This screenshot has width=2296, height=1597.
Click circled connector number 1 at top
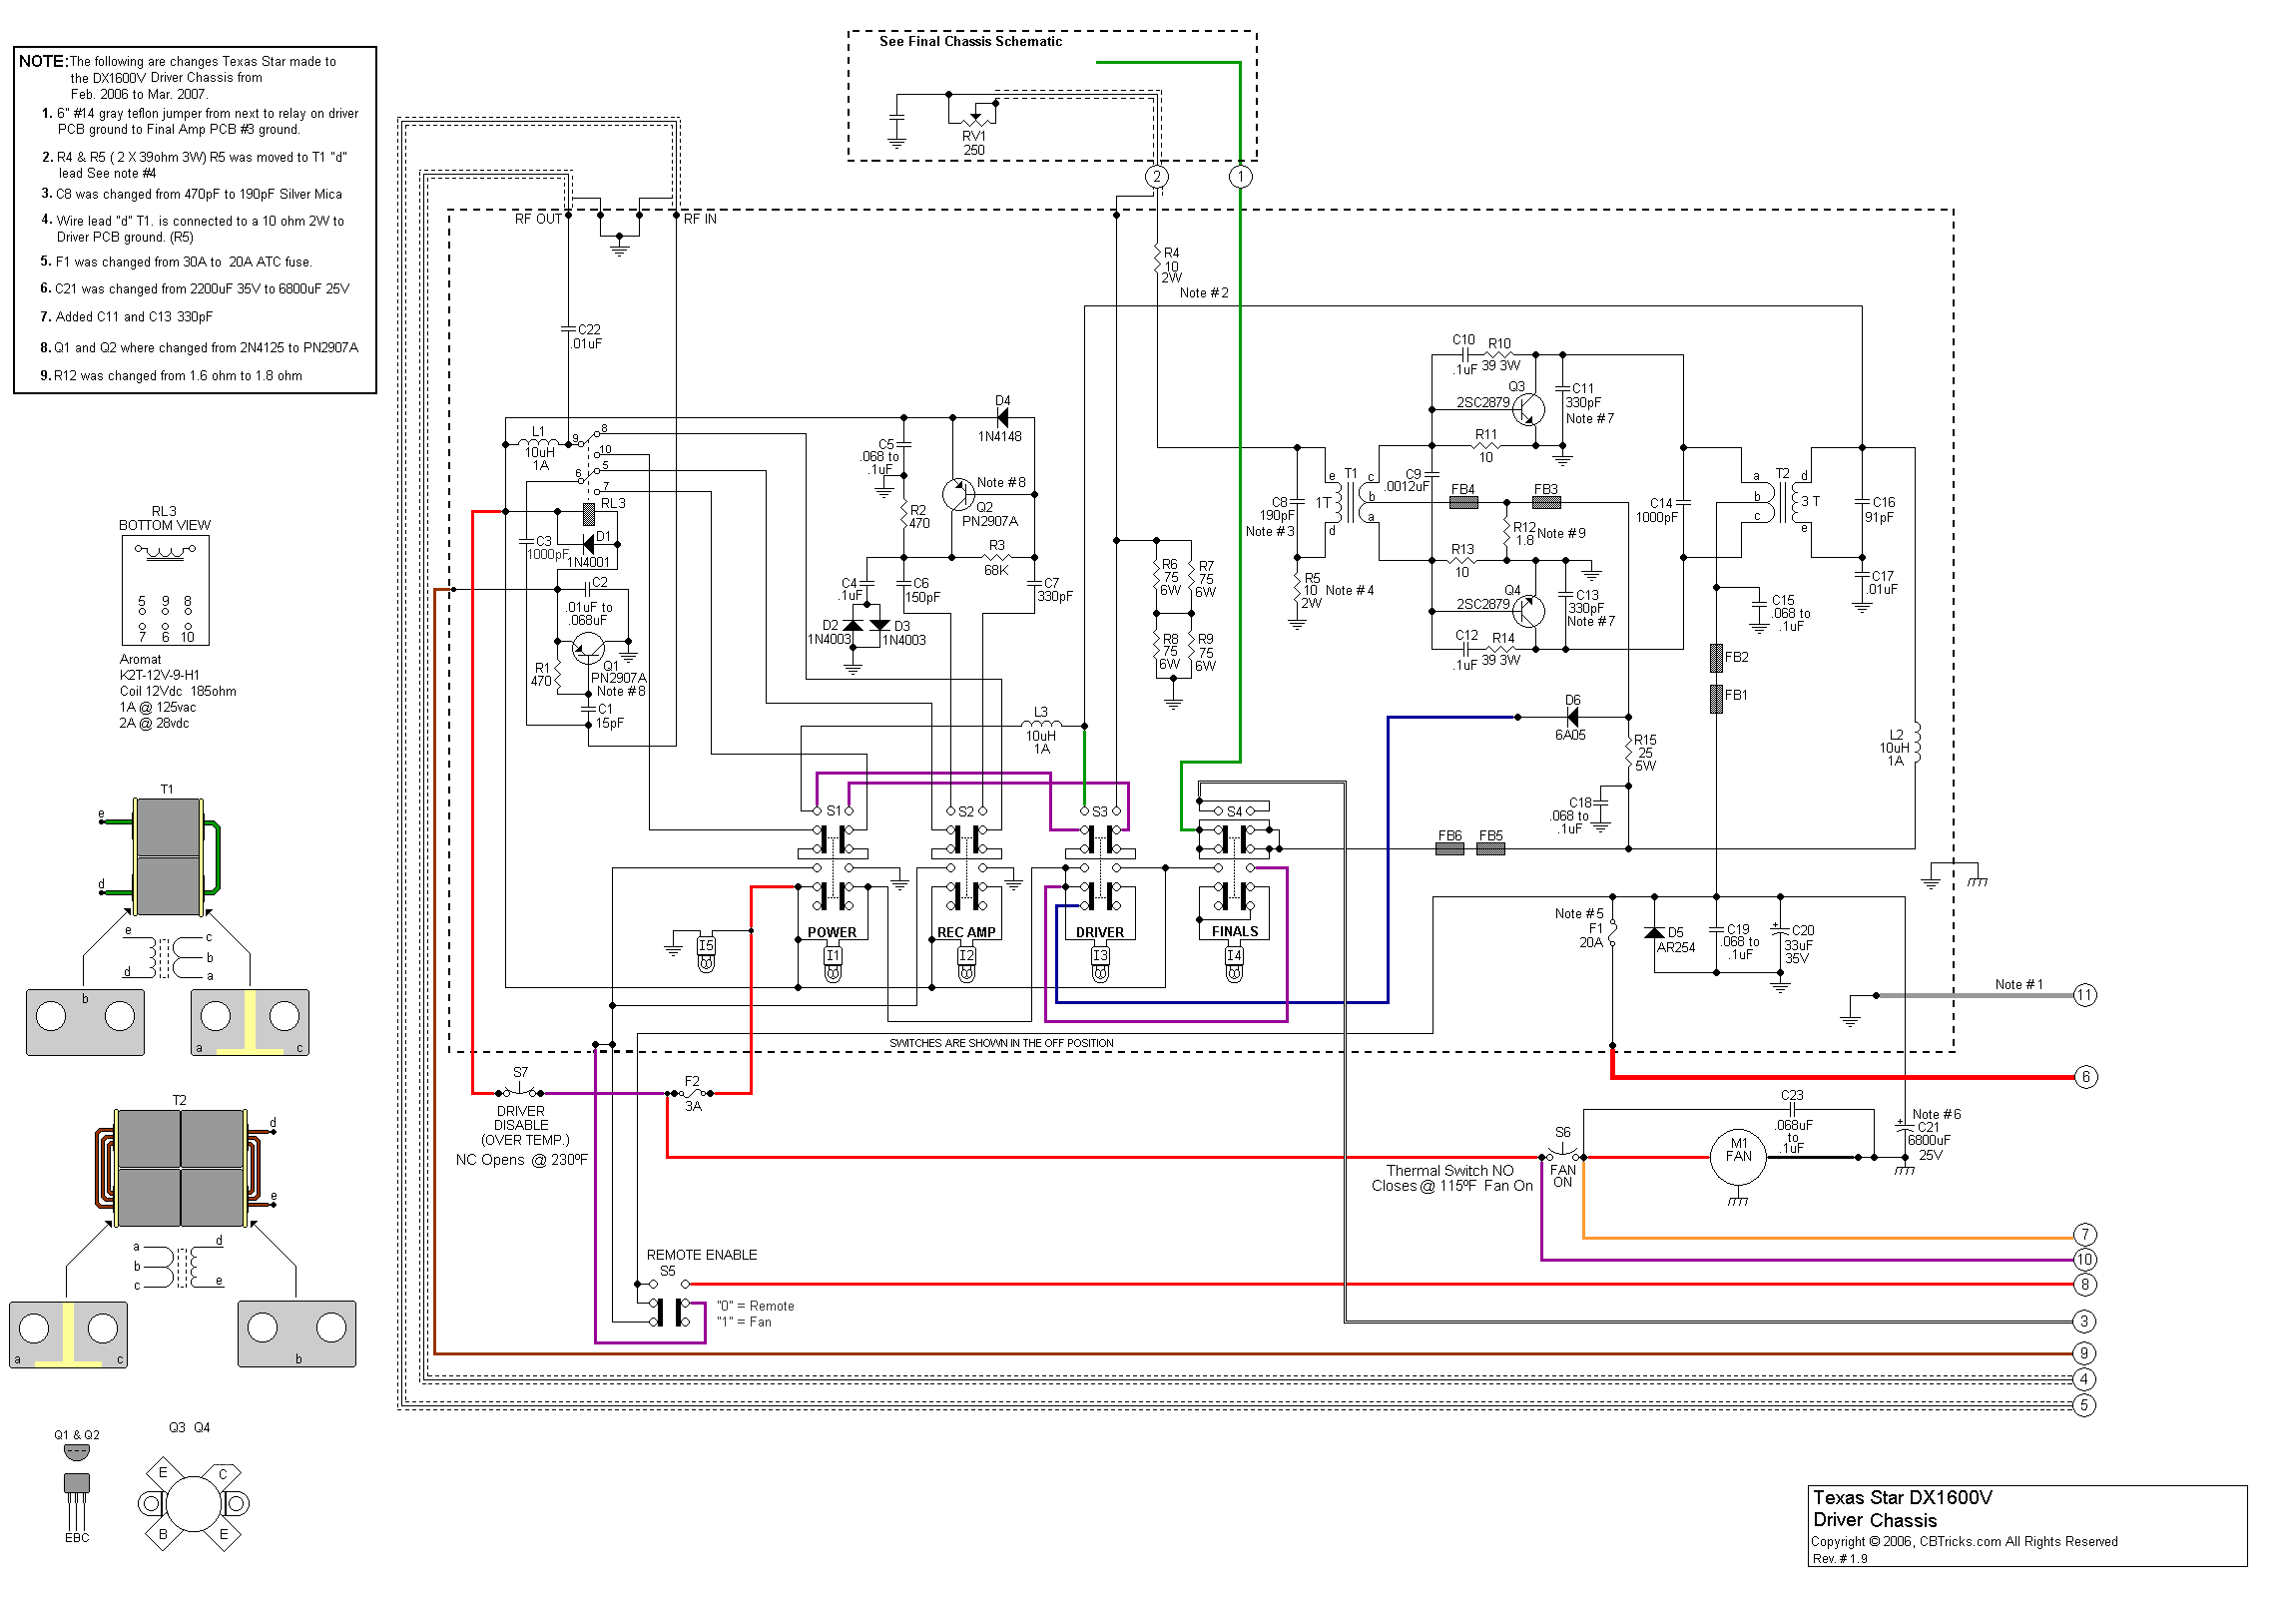pyautogui.click(x=1240, y=177)
